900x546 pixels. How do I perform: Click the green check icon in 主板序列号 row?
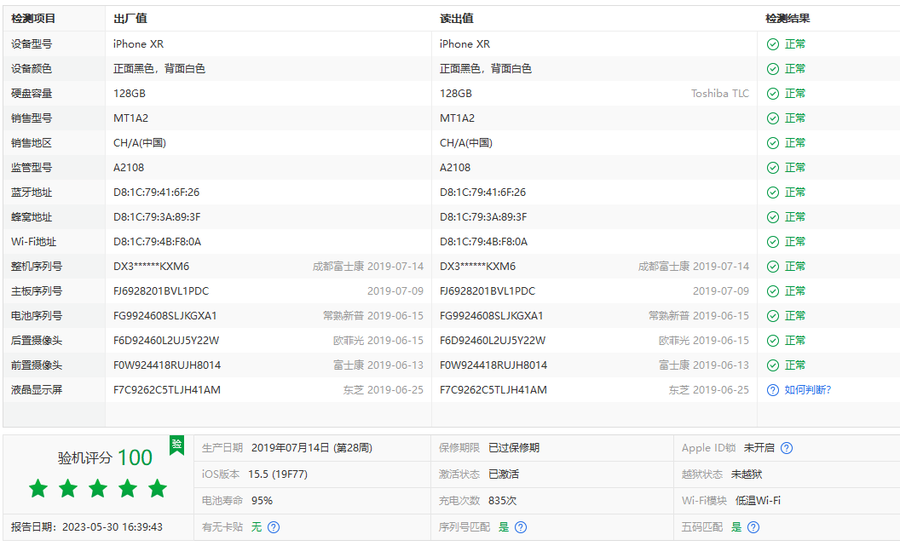click(773, 291)
